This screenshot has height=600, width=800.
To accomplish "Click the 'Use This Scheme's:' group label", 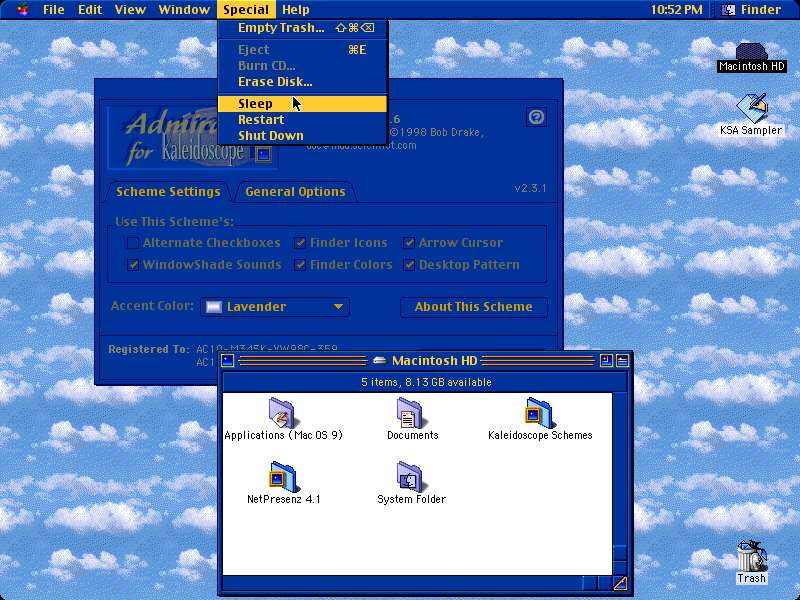I will pyautogui.click(x=174, y=221).
